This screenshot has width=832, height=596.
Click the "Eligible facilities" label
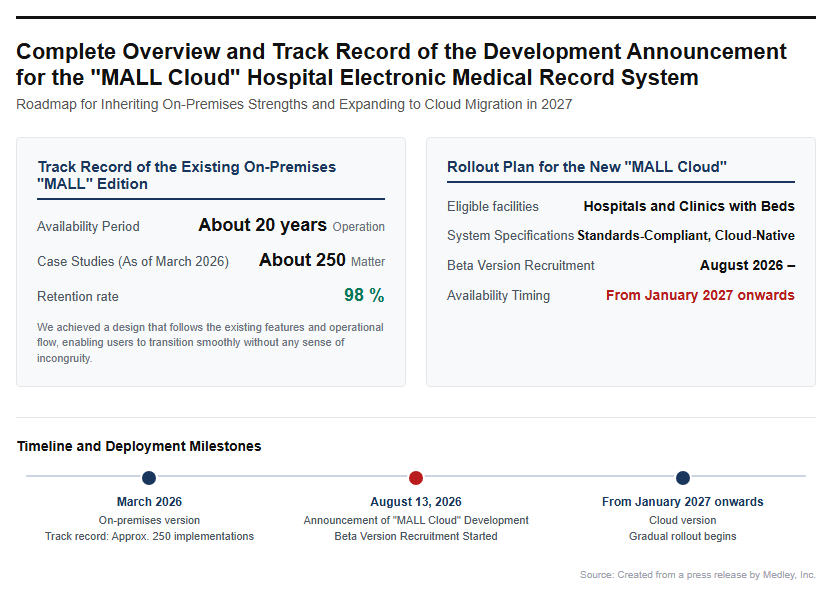coord(492,206)
